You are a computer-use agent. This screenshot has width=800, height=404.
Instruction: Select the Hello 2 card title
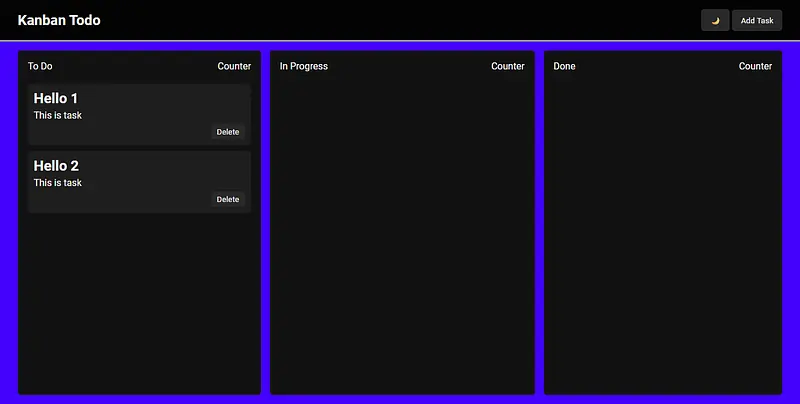coord(56,166)
